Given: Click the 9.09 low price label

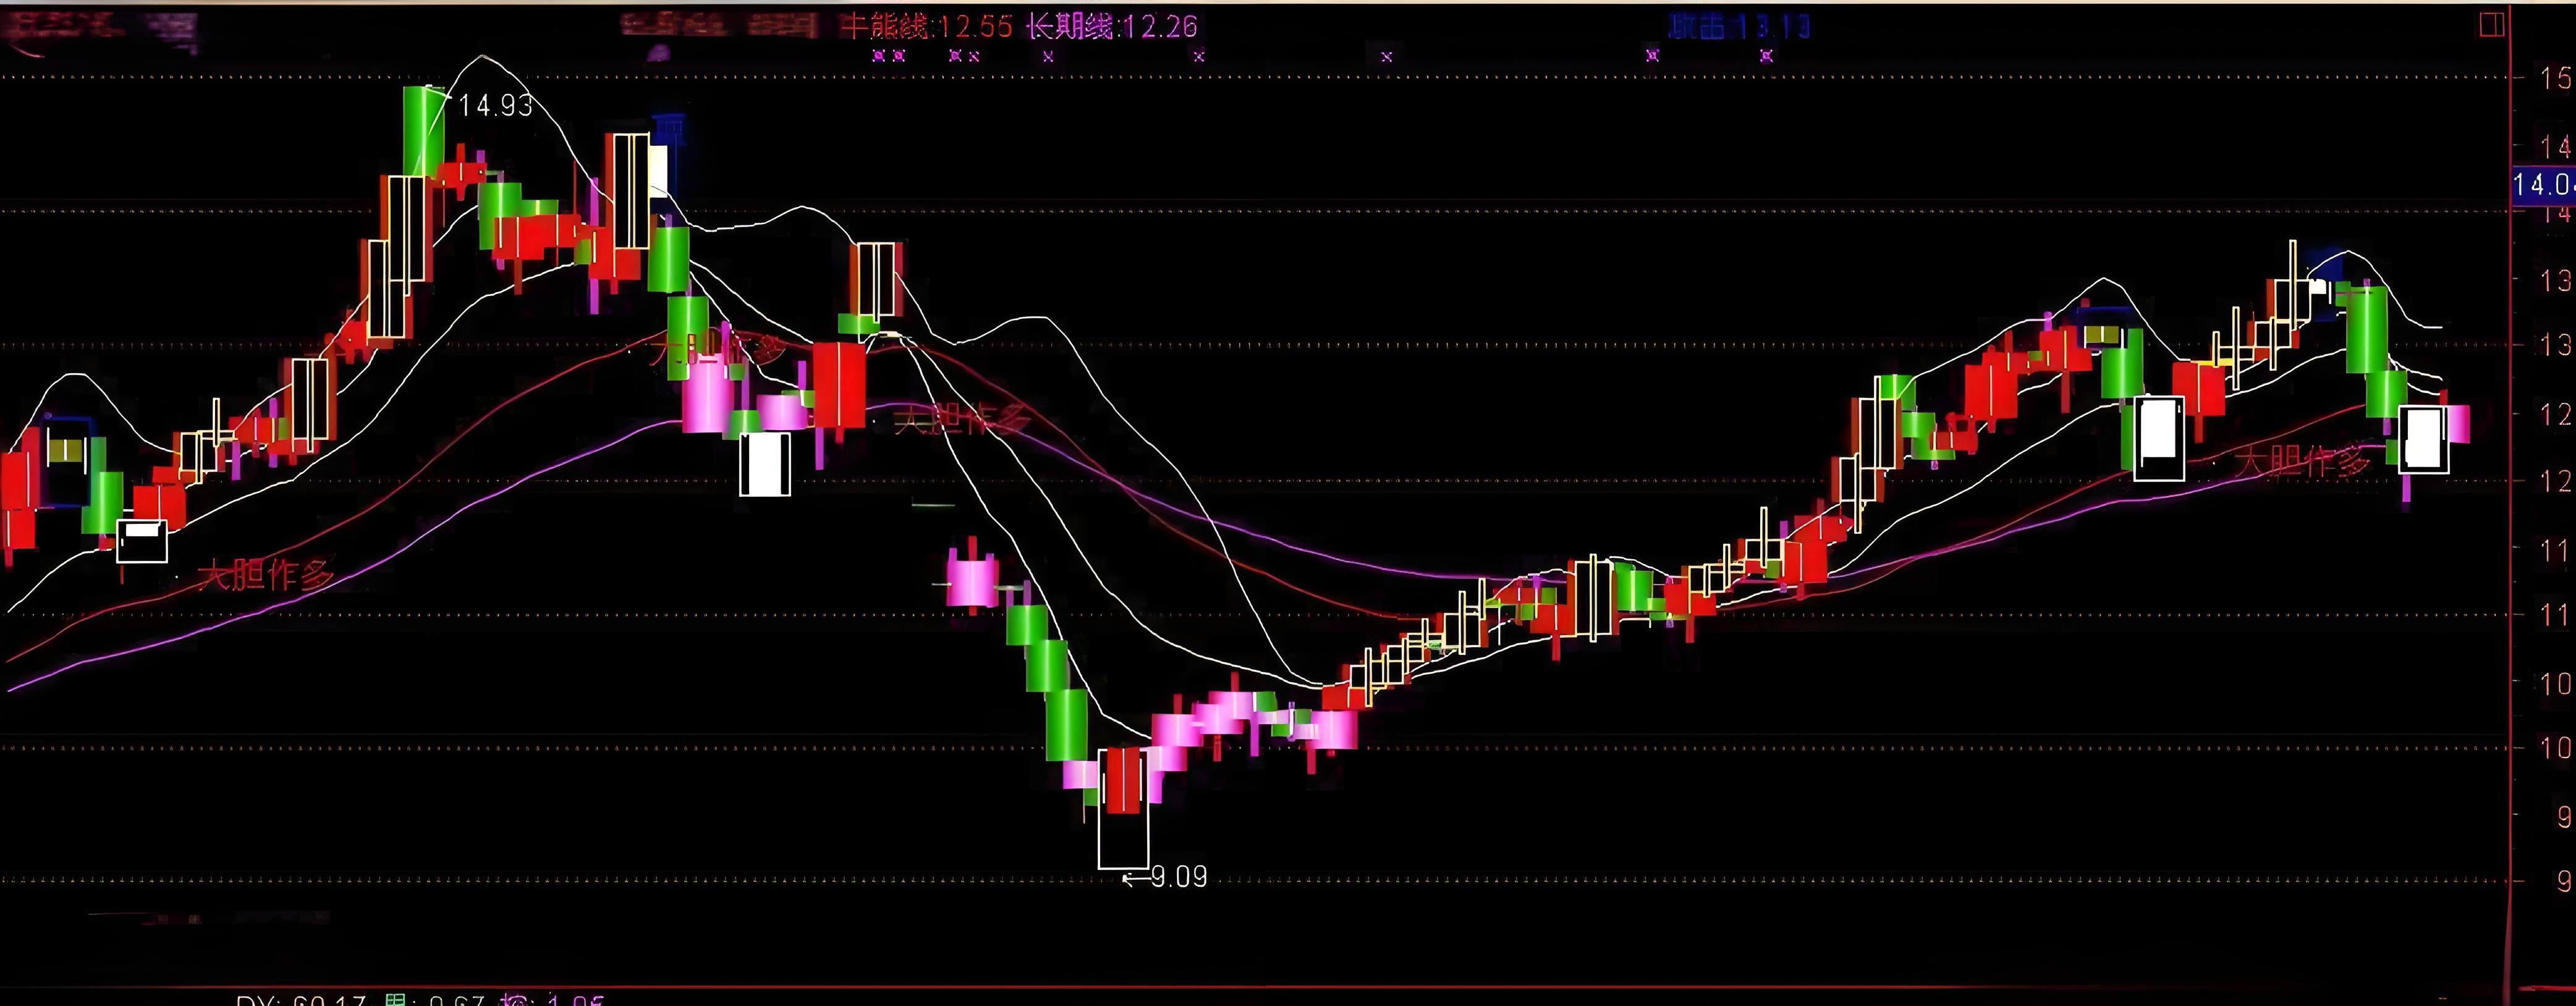Looking at the screenshot, I should 1178,877.
